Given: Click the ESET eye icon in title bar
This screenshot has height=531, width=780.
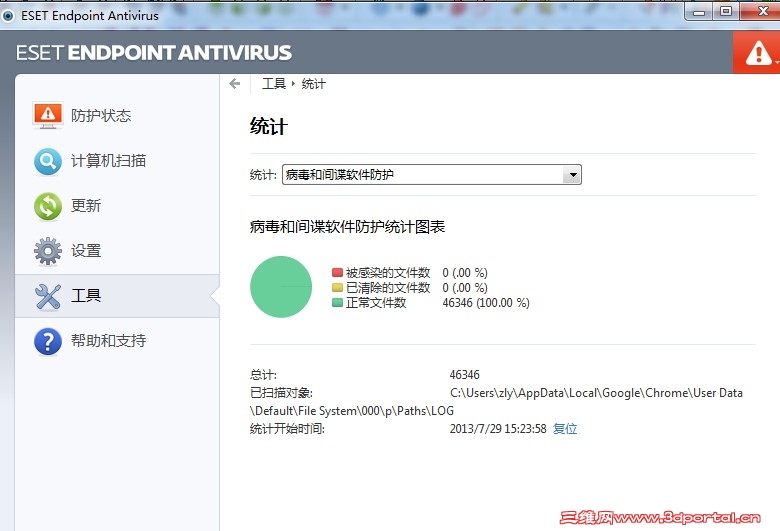Looking at the screenshot, I should click(x=8, y=16).
